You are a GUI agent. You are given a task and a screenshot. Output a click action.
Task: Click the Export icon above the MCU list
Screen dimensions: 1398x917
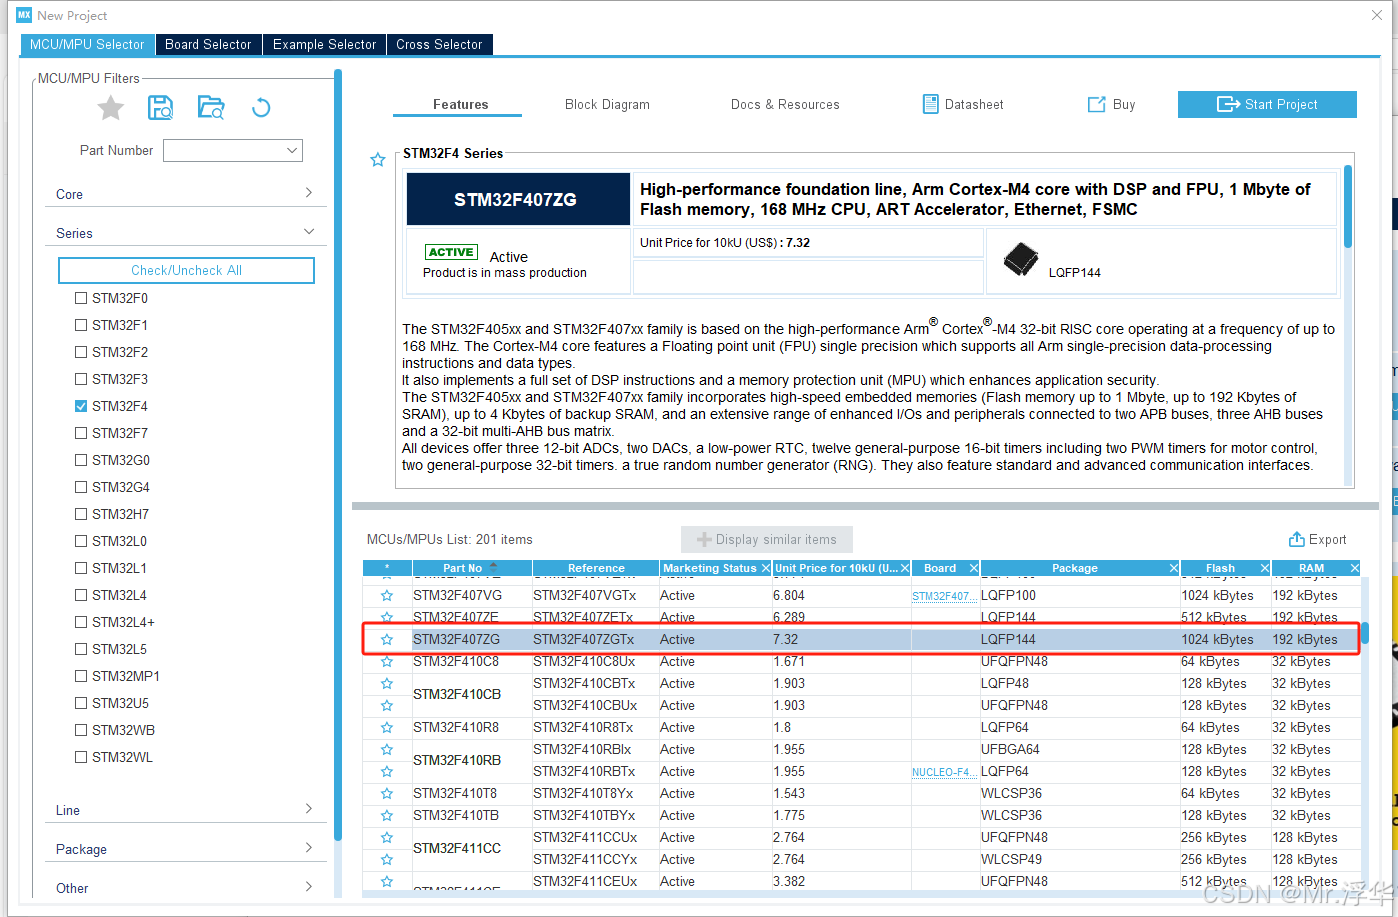point(1297,539)
